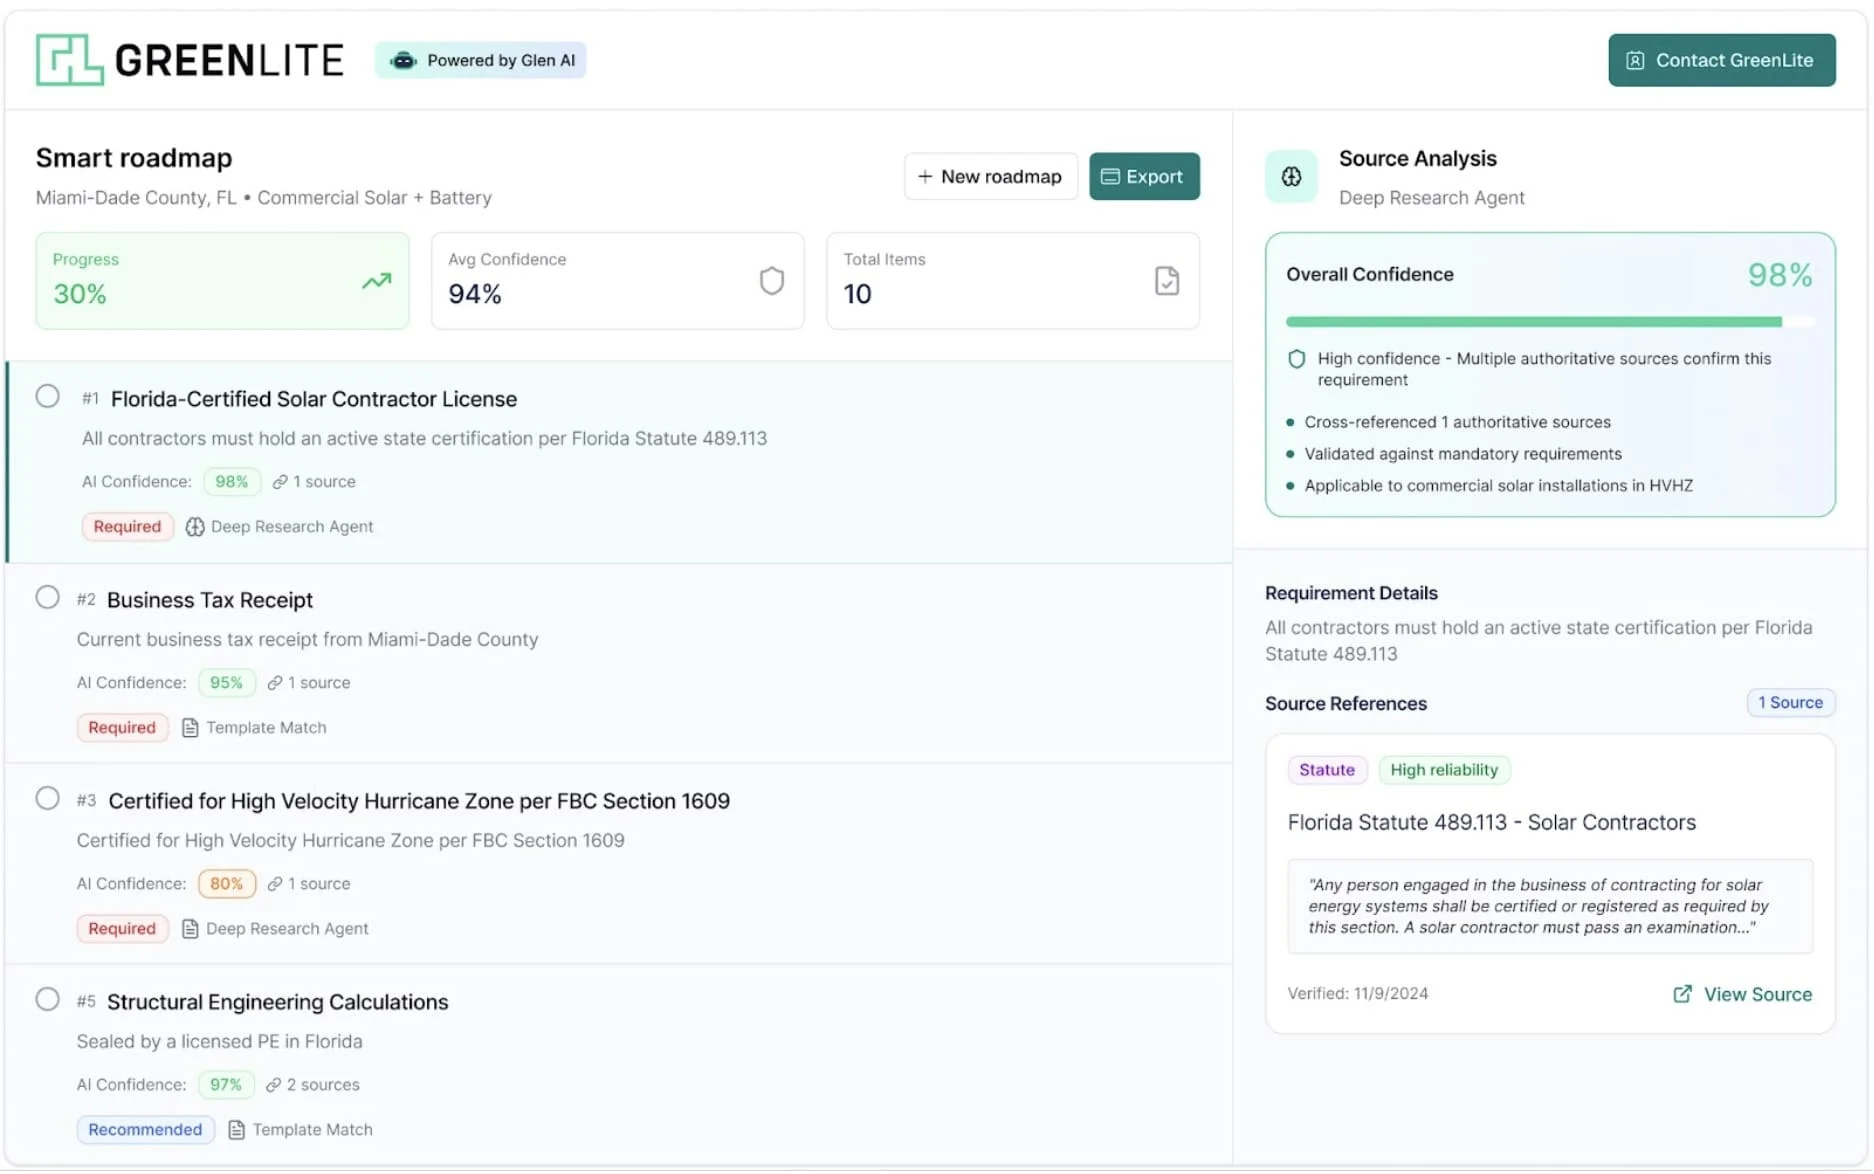Mark Structural Engineering Calculations as done
Image resolution: width=1874 pixels, height=1174 pixels.
[x=47, y=999]
